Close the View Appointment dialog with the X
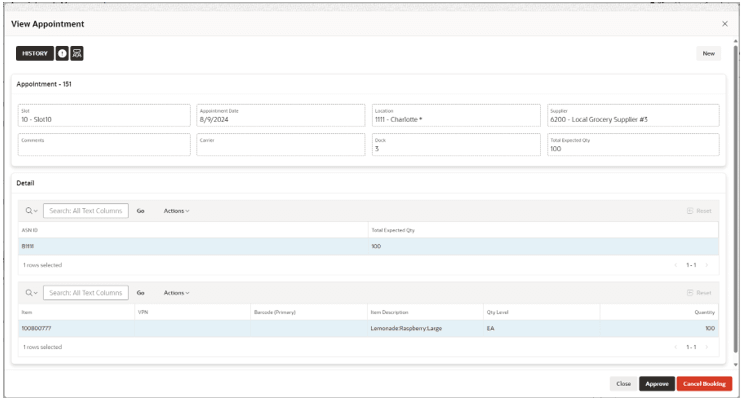The width and height of the screenshot is (744, 402). click(725, 24)
